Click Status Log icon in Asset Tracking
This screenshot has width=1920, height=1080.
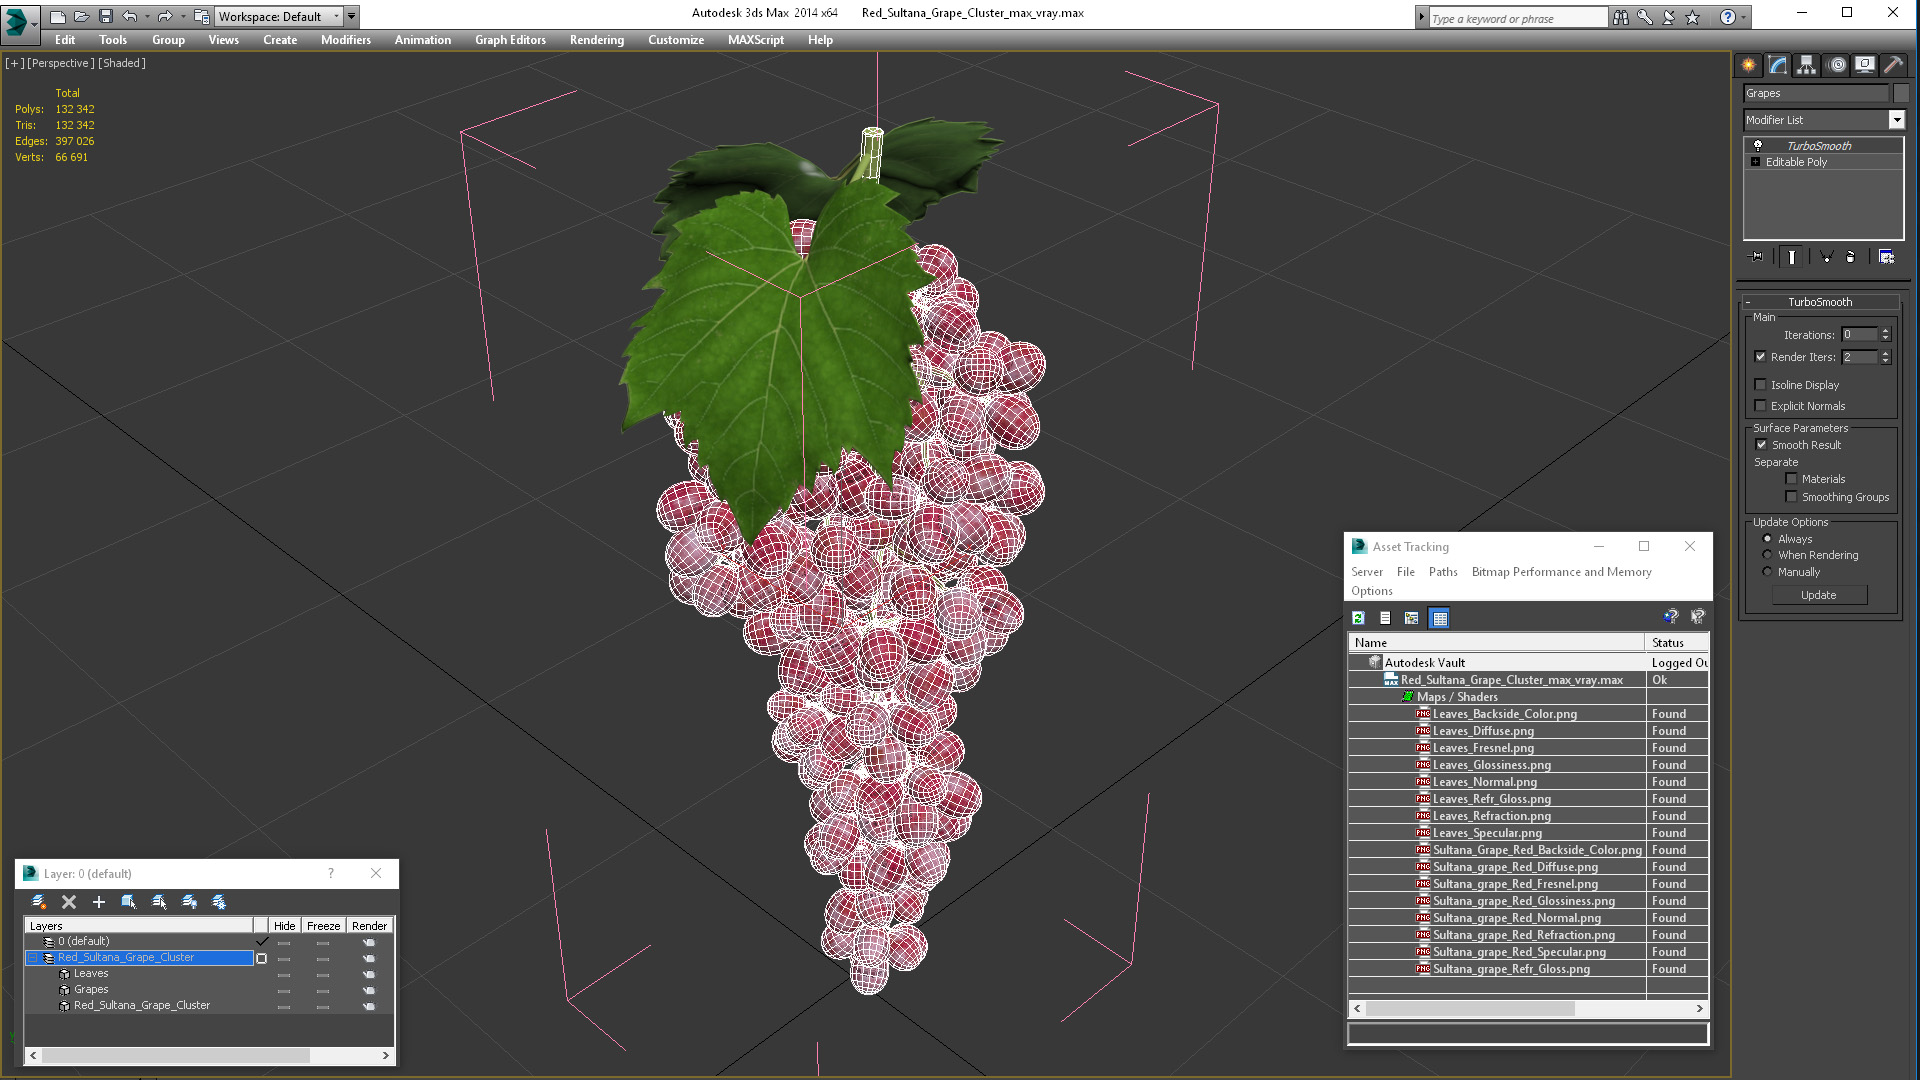(1385, 618)
